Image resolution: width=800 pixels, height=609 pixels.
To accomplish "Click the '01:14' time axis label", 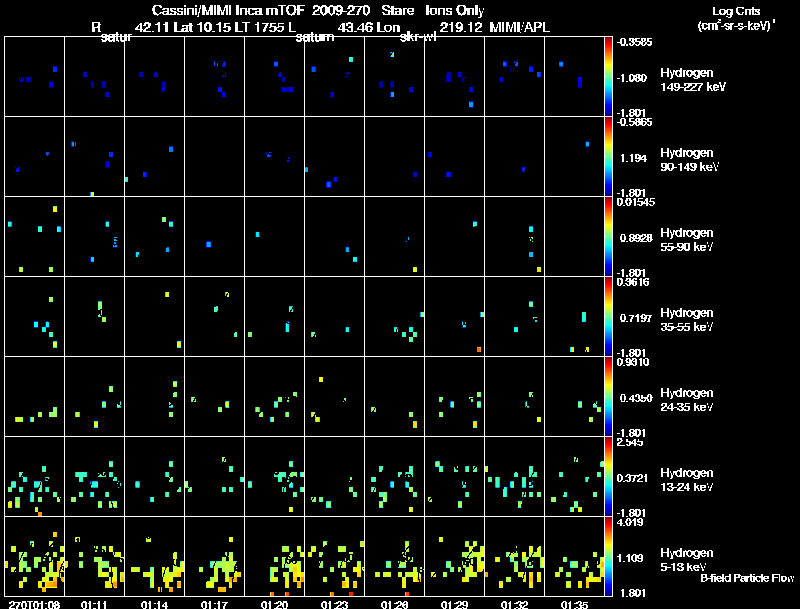I will click(x=154, y=604).
